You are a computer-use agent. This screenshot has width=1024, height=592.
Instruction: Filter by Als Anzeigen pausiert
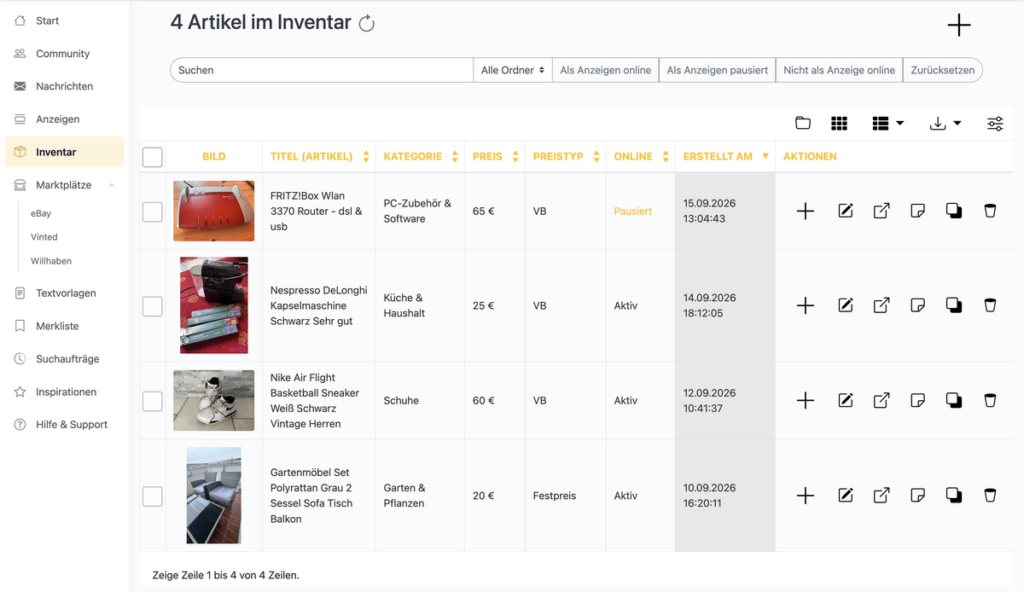[x=717, y=70]
